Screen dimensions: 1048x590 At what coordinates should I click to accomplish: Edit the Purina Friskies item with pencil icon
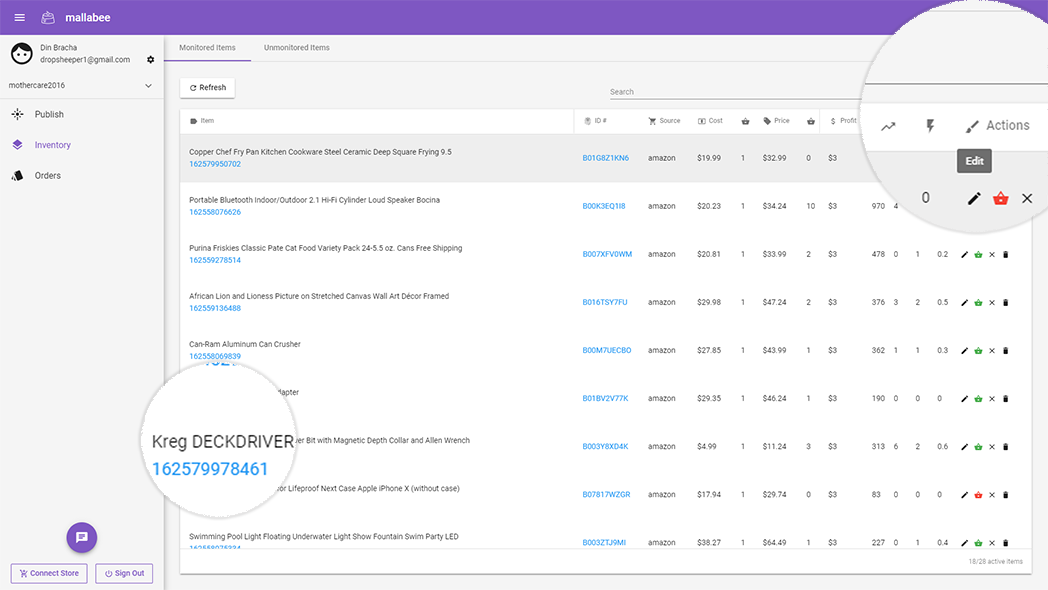964,255
